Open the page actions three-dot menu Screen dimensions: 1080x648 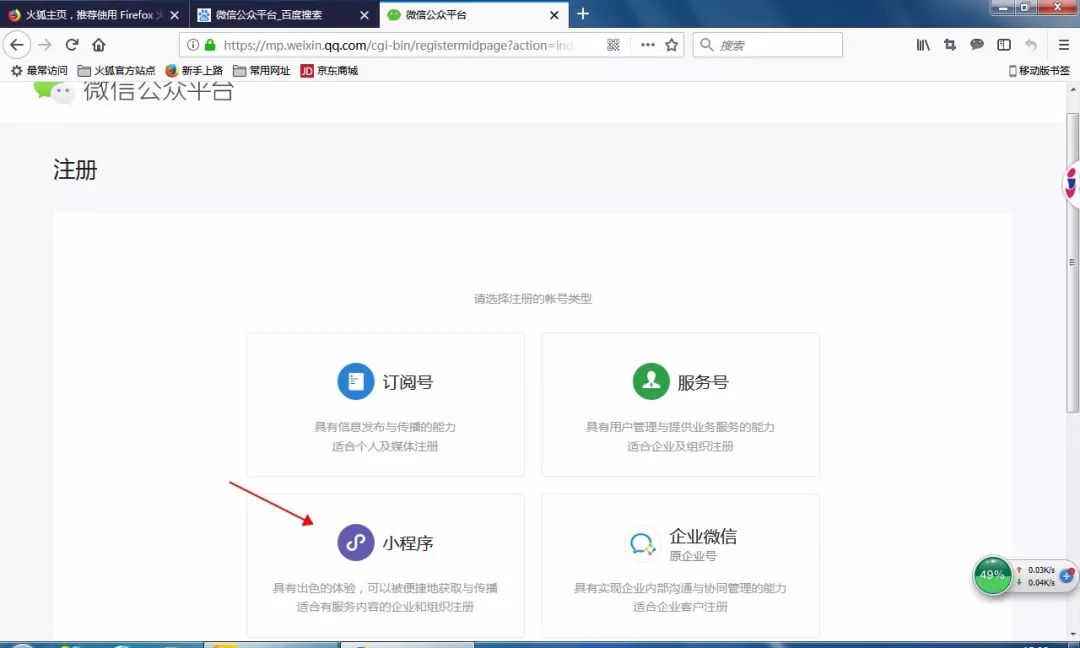pos(647,45)
